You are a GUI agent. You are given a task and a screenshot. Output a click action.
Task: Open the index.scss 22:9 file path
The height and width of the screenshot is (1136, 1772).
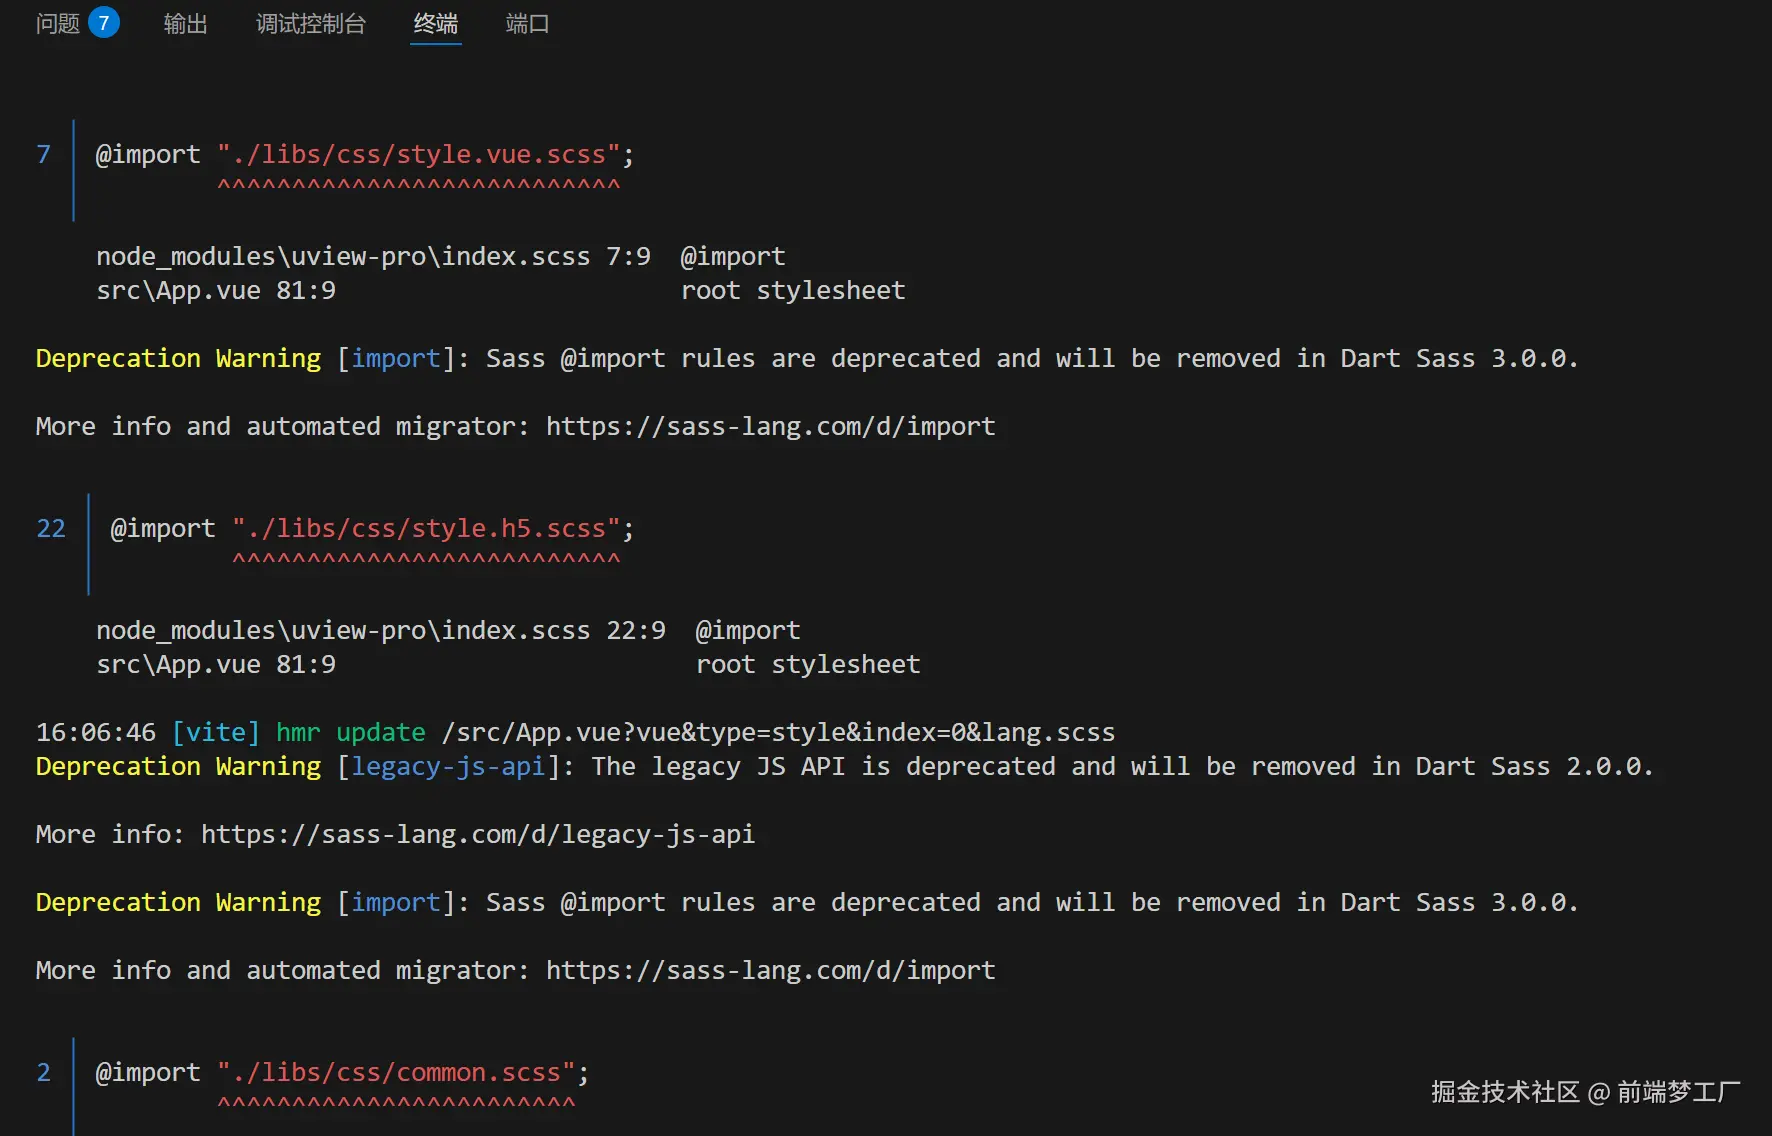coord(380,630)
